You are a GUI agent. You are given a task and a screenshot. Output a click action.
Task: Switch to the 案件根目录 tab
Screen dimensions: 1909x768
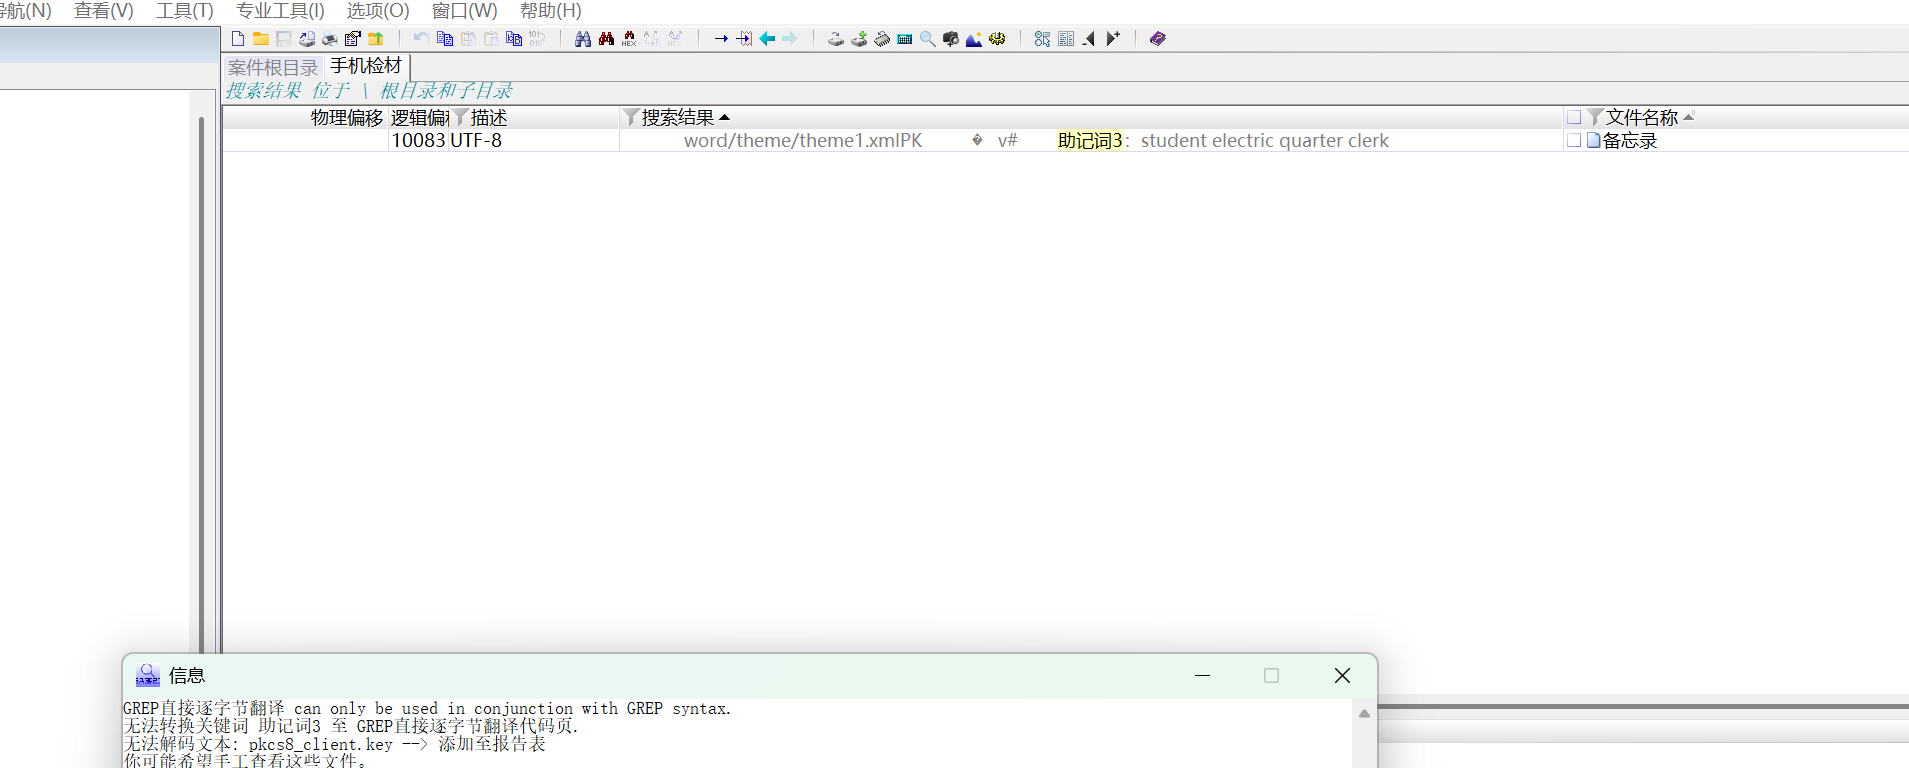pyautogui.click(x=272, y=67)
